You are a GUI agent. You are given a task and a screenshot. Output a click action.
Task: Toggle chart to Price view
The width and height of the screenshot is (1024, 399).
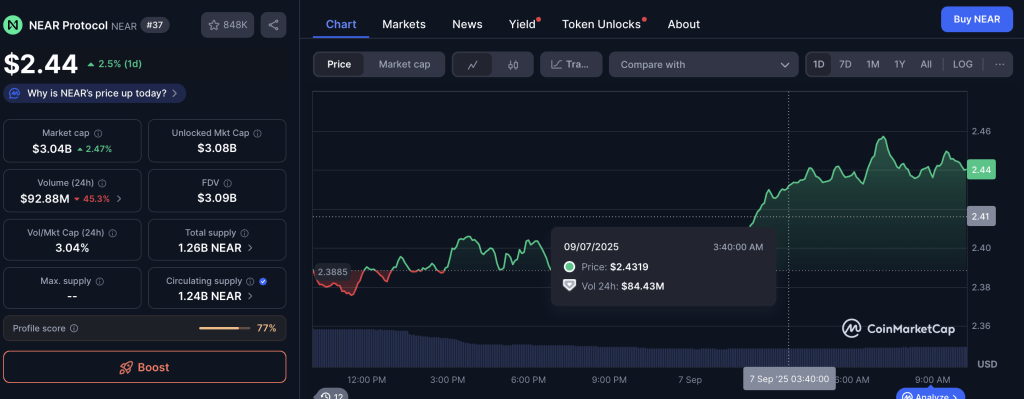339,65
